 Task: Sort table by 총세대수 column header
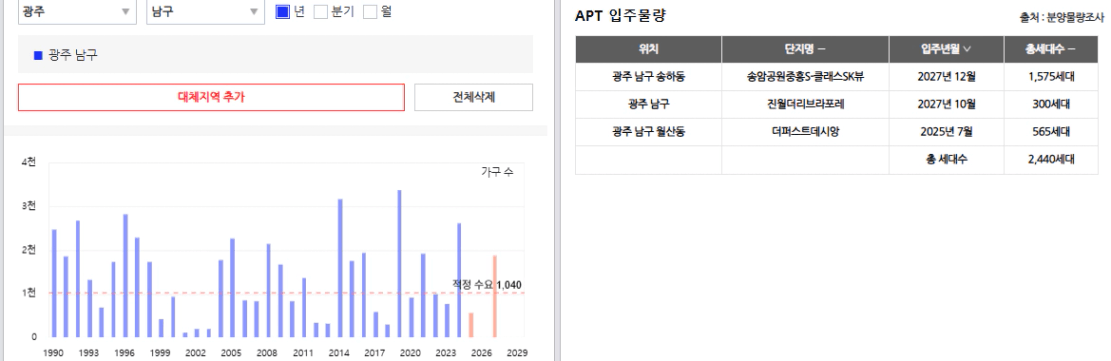(x=1051, y=49)
